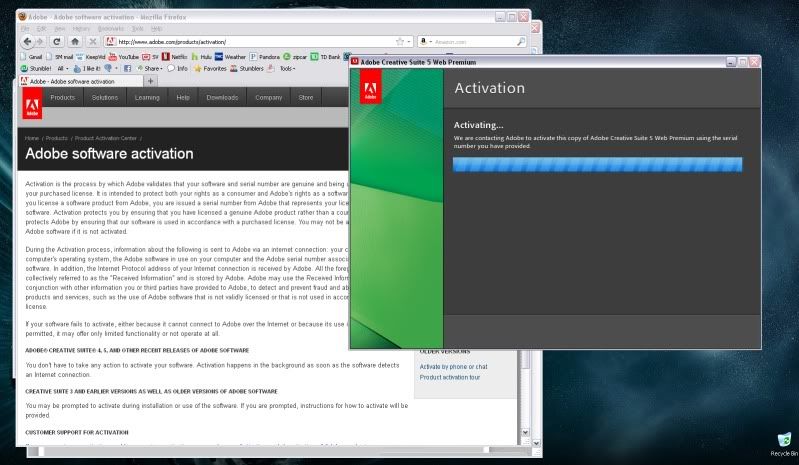The width and height of the screenshot is (799, 465).
Task: Open the address bar history dropdown arrow
Action: (x=409, y=42)
